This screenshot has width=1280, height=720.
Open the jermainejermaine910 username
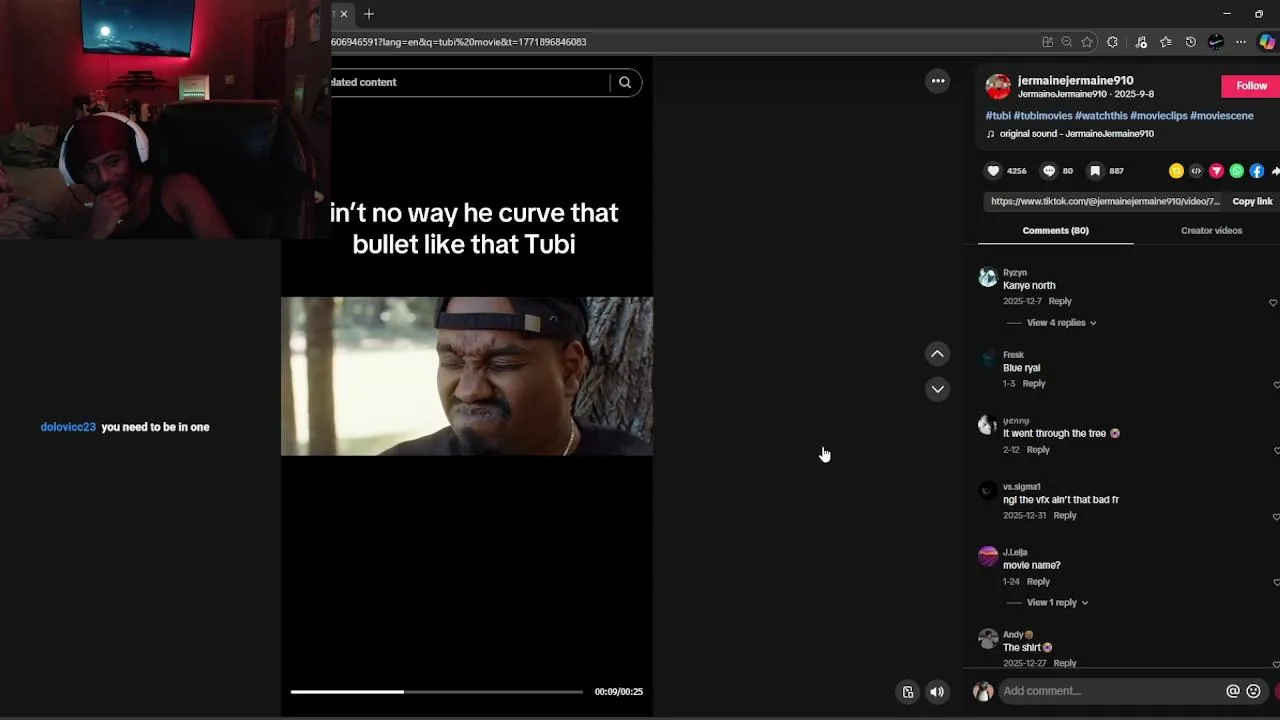(1075, 81)
